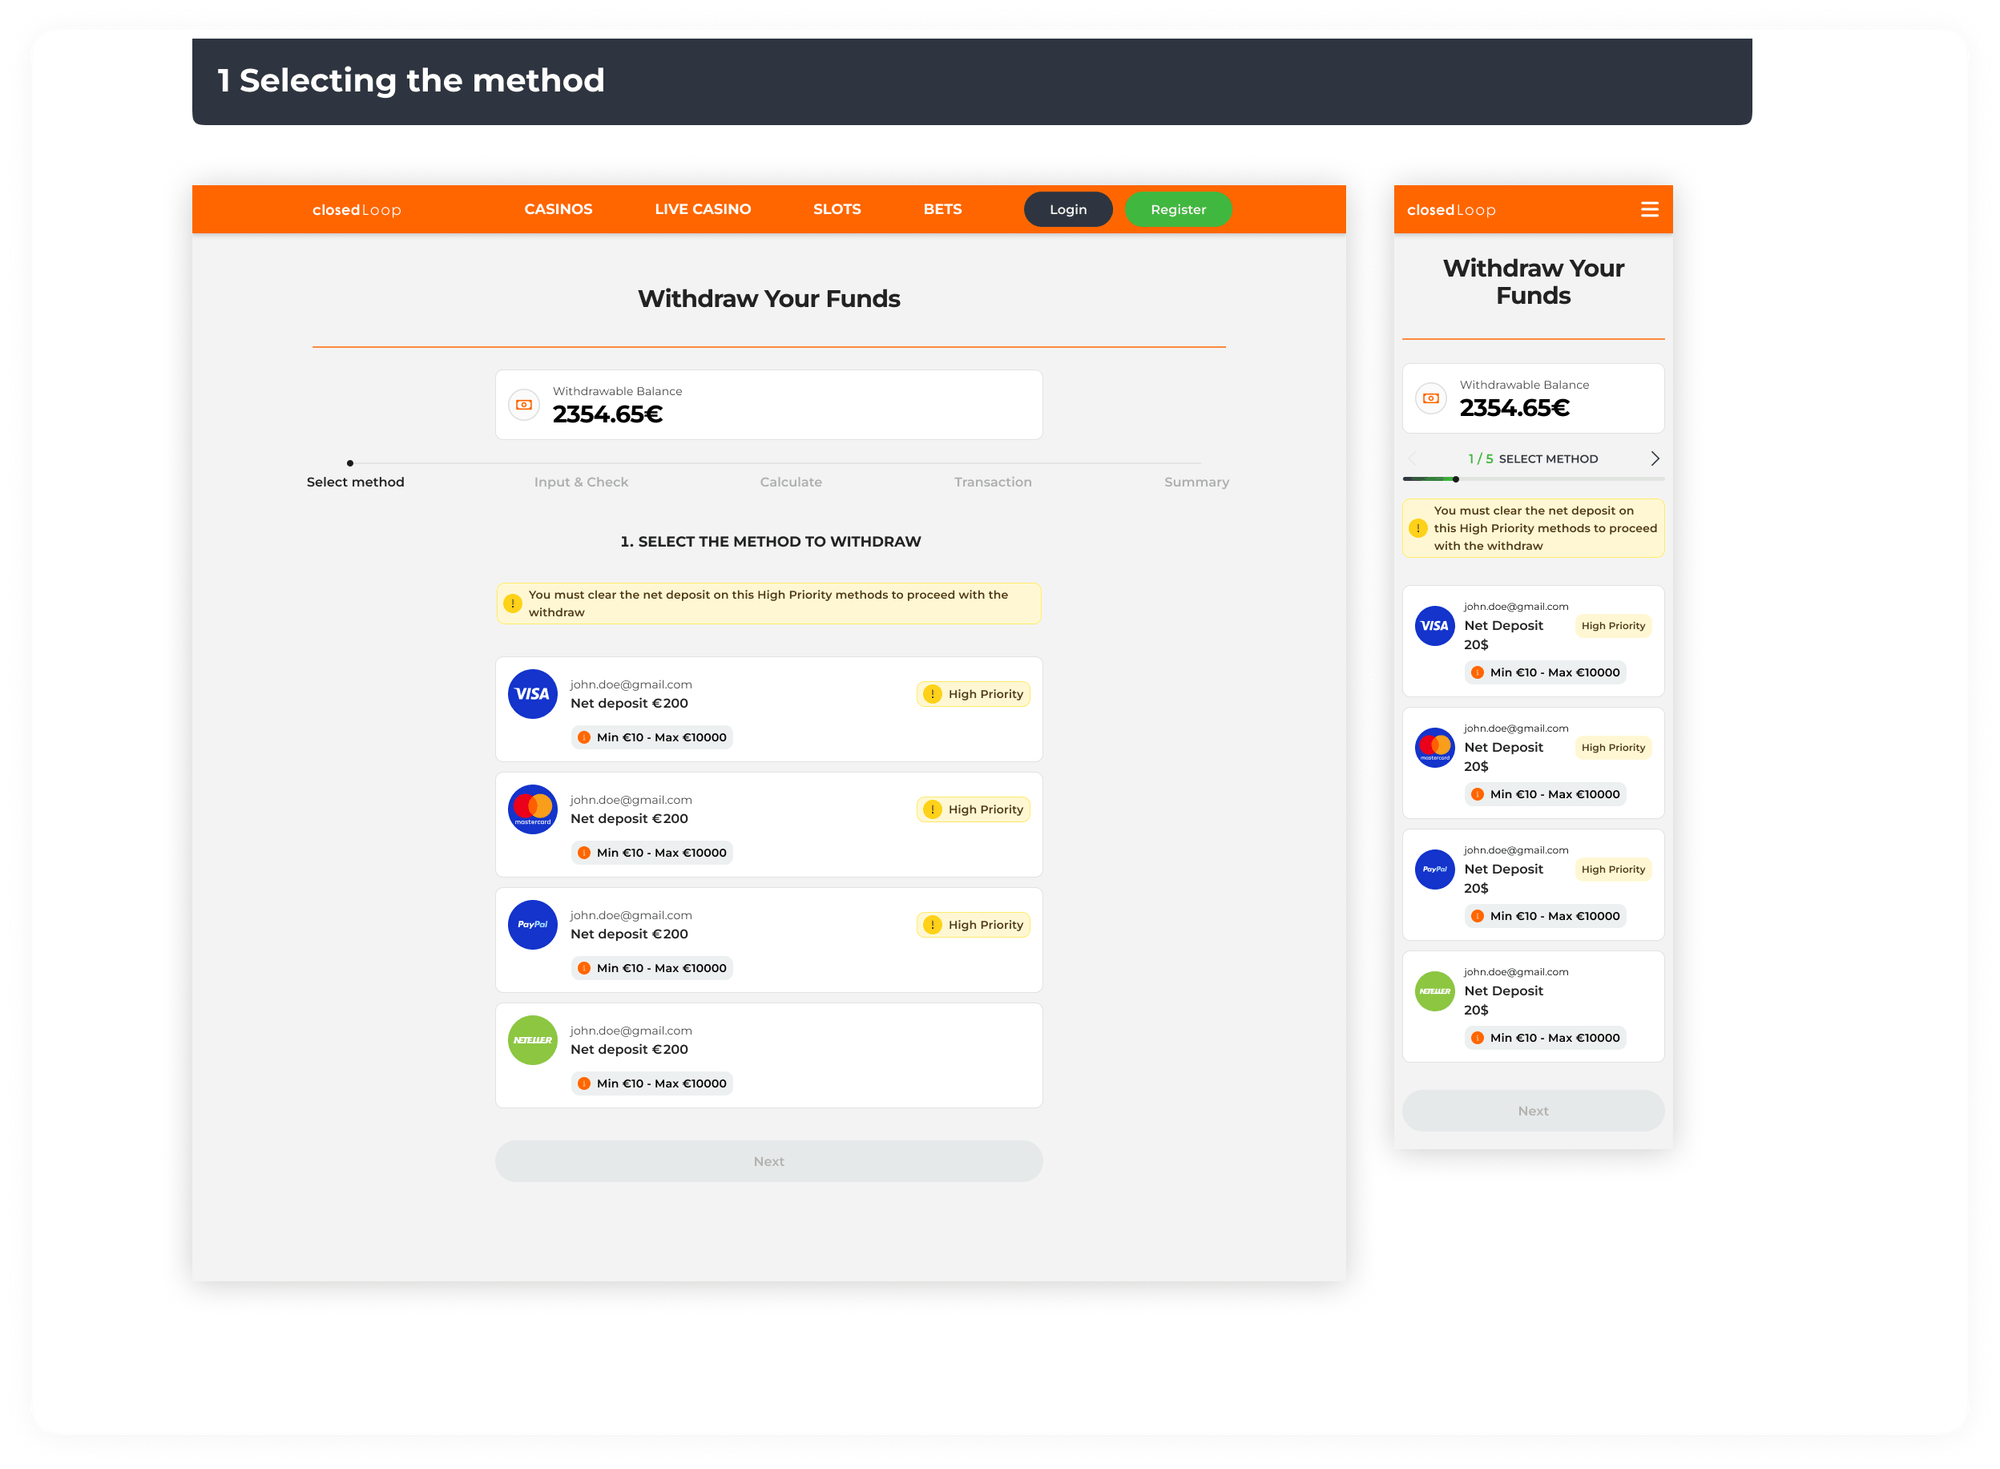The height and width of the screenshot is (1469, 2000).
Task: Click the desktop closedLoop logo
Action: pos(356,210)
